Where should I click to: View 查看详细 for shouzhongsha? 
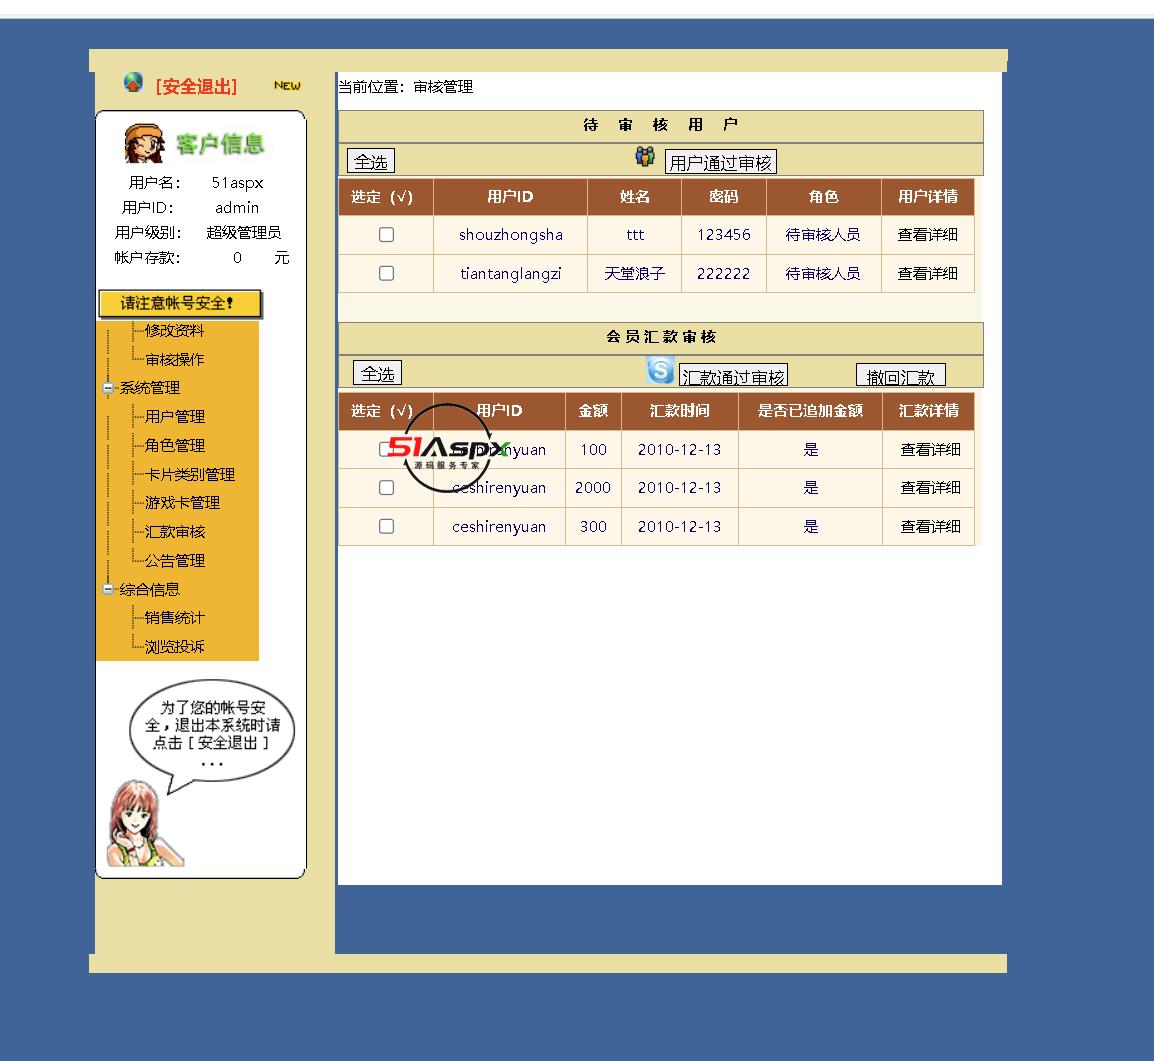tap(927, 235)
